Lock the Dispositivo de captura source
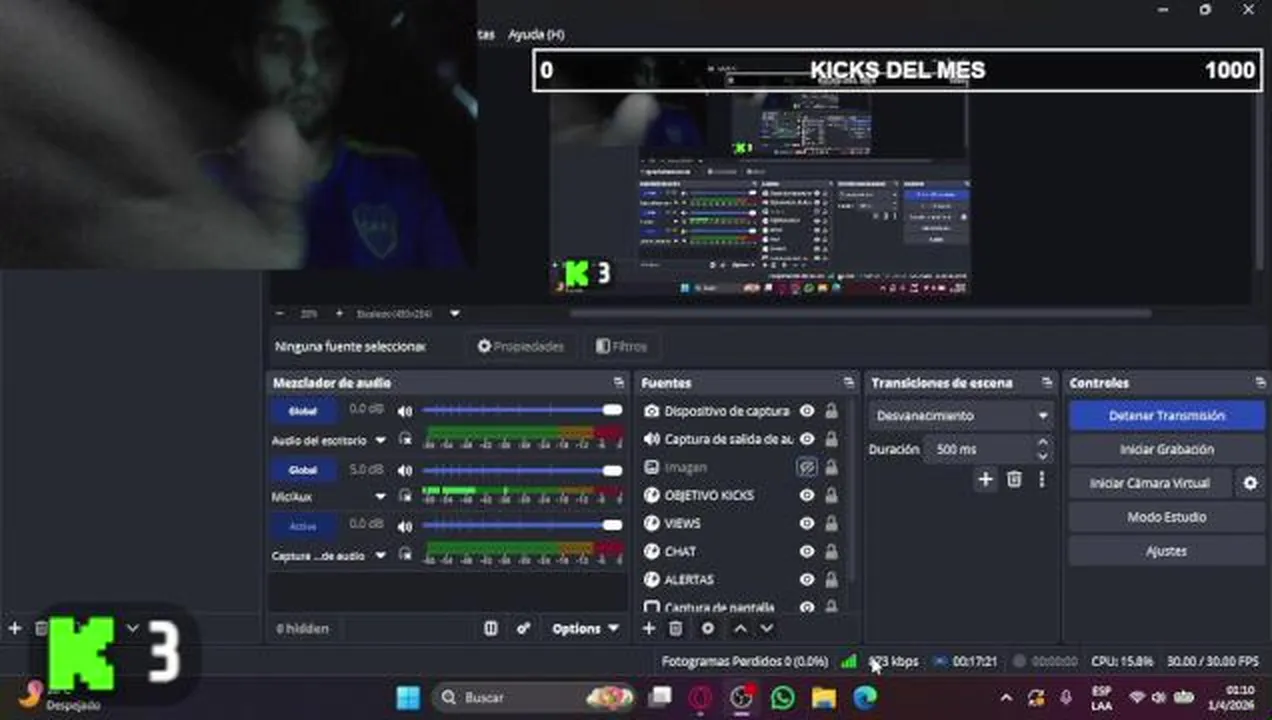The image size is (1272, 720). [831, 411]
